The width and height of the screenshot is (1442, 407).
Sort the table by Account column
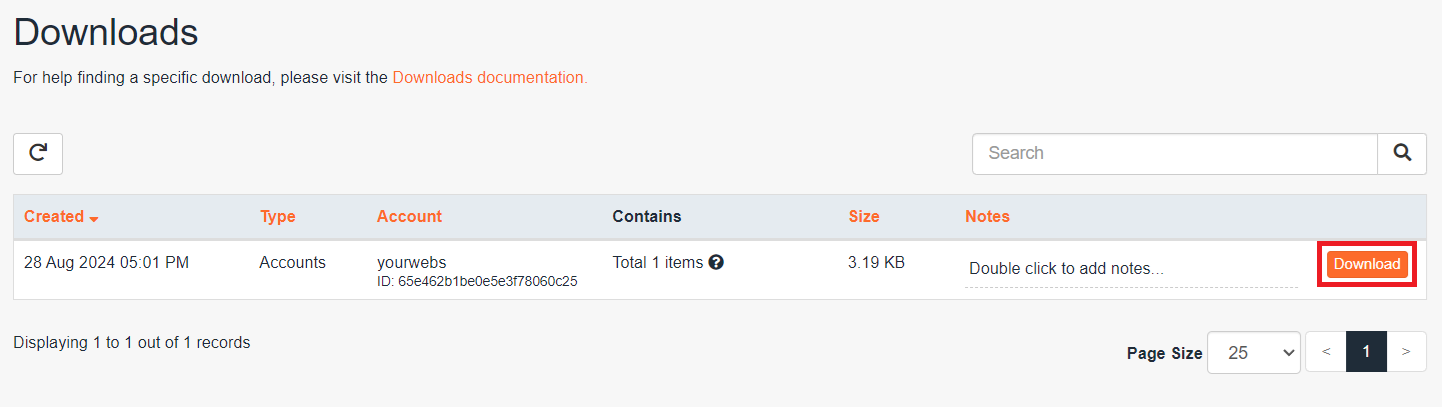pyautogui.click(x=409, y=216)
